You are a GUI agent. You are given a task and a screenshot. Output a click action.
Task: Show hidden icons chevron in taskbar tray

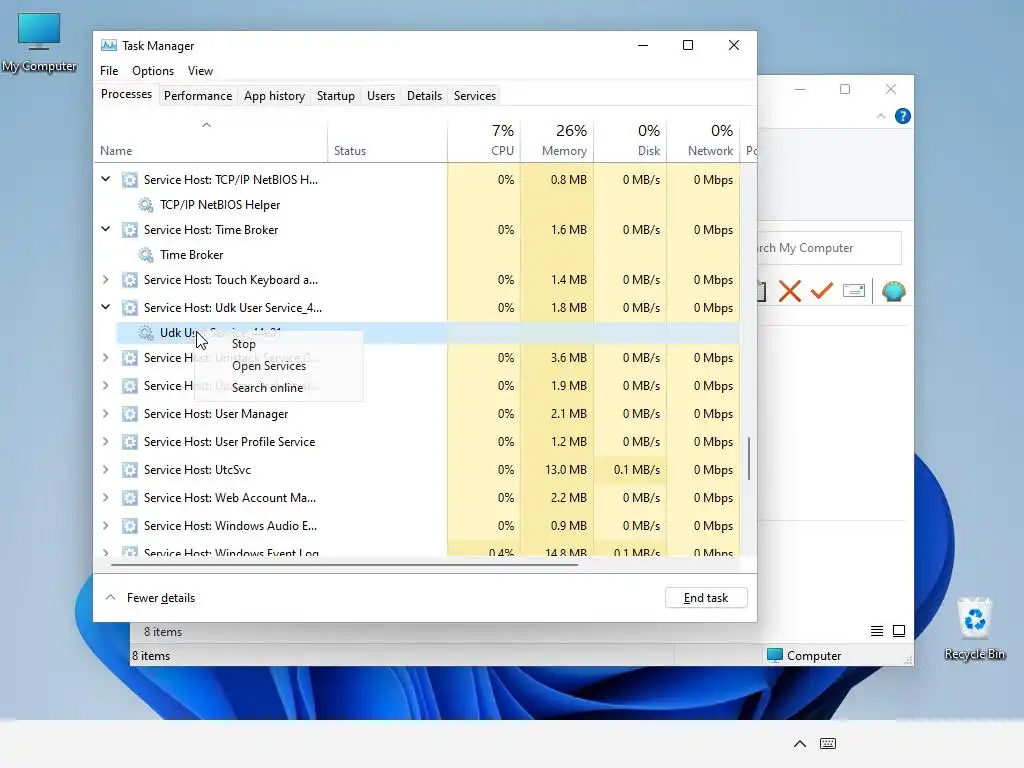[x=799, y=744]
